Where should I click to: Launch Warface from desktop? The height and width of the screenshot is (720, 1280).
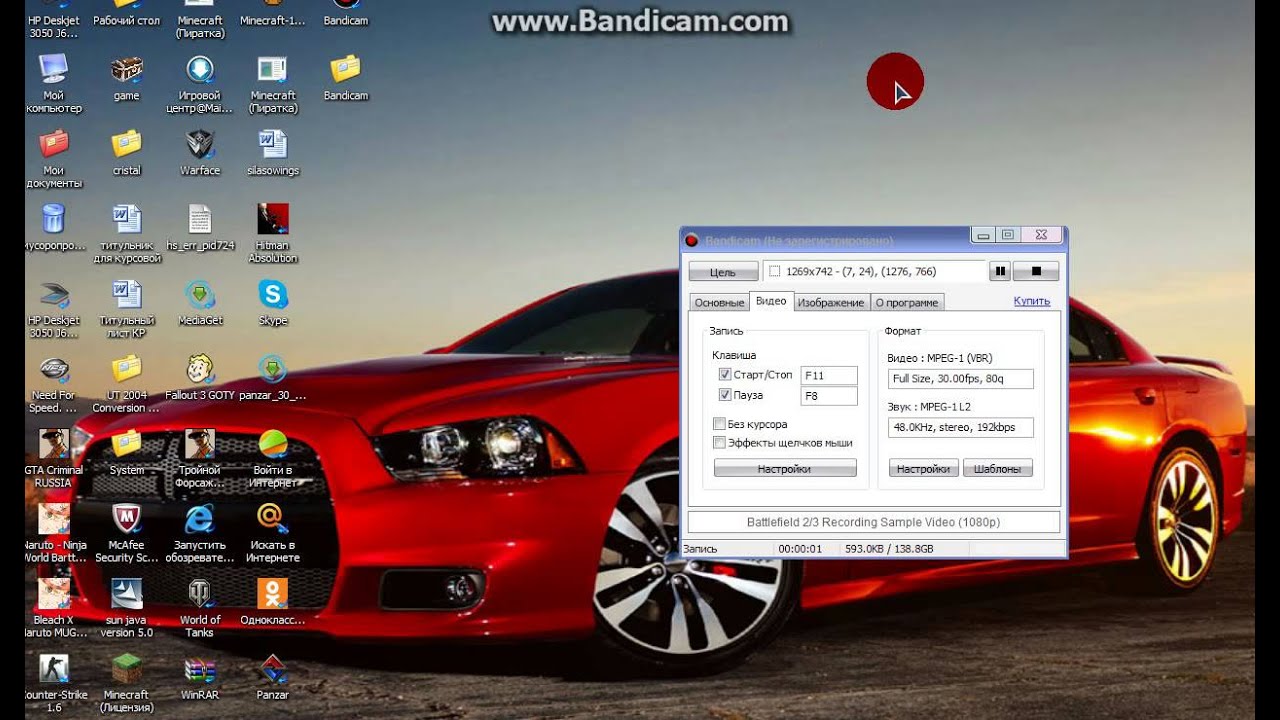[200, 152]
